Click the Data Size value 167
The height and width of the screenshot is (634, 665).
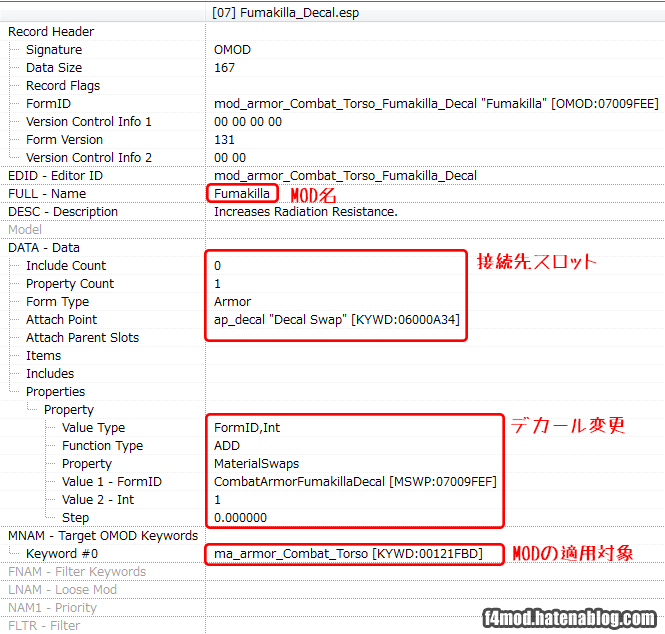(x=224, y=67)
